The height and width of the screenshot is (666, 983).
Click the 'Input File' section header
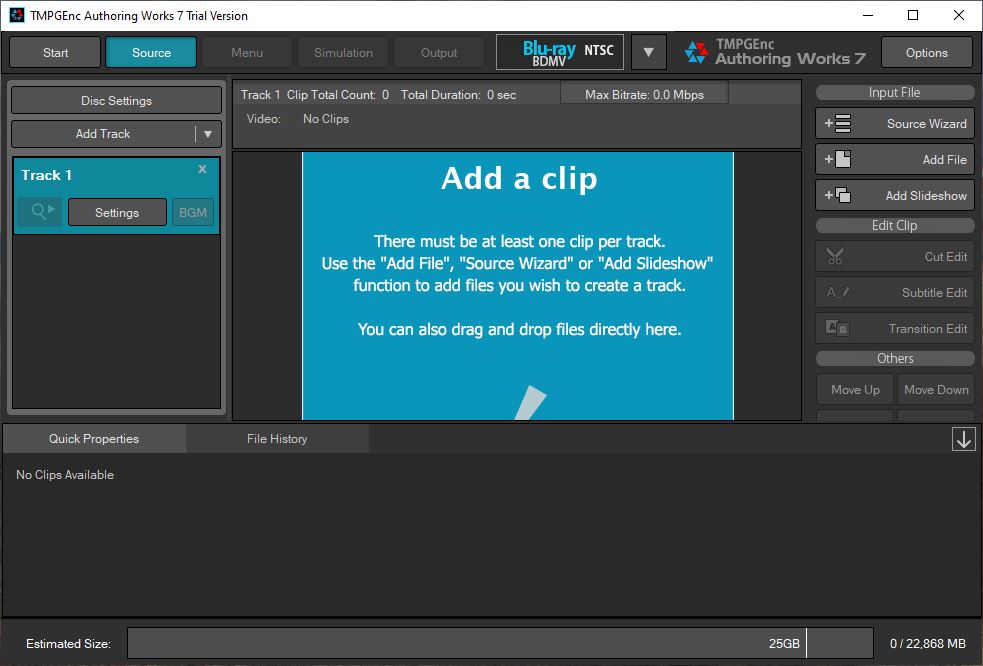tap(895, 93)
